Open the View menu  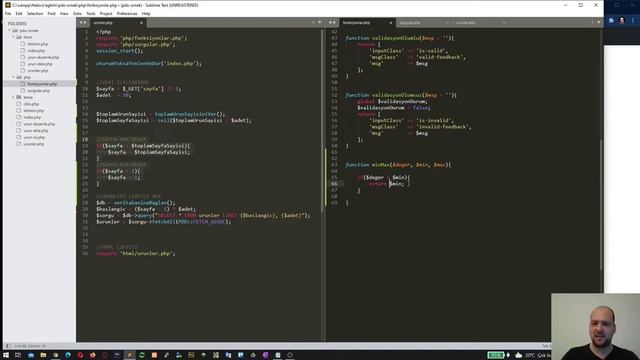click(64, 13)
